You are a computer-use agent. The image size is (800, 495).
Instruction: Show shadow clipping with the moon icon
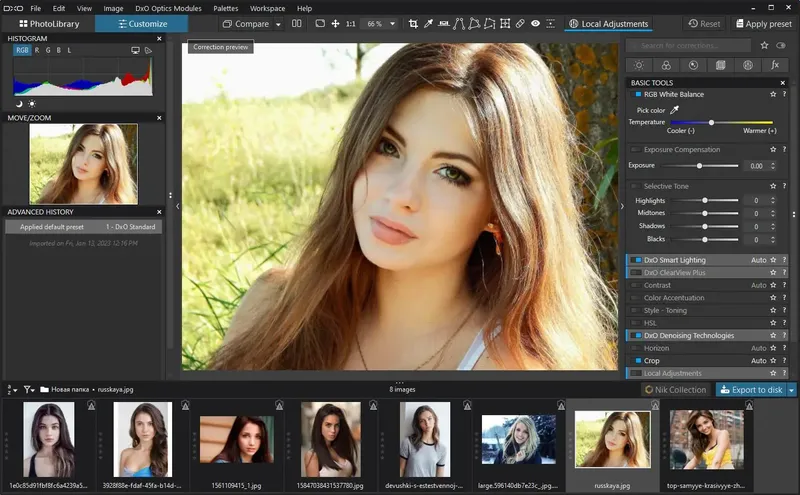(19, 103)
